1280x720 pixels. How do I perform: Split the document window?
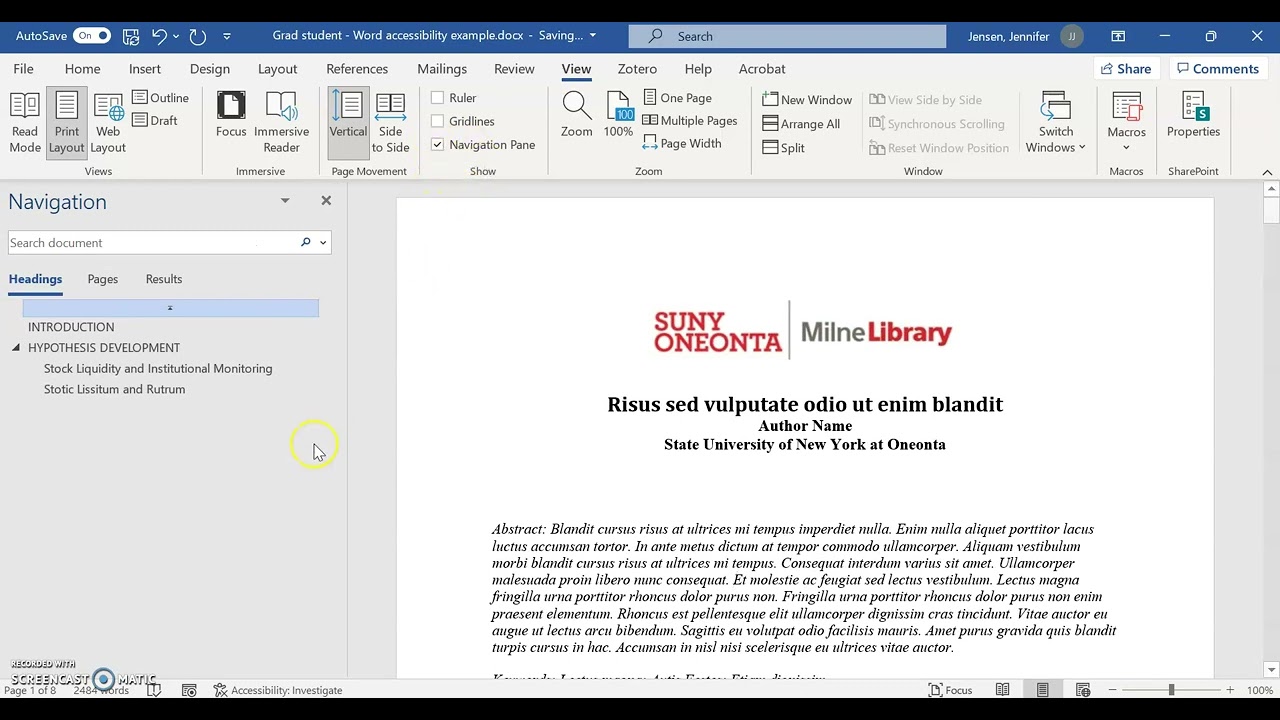783,148
